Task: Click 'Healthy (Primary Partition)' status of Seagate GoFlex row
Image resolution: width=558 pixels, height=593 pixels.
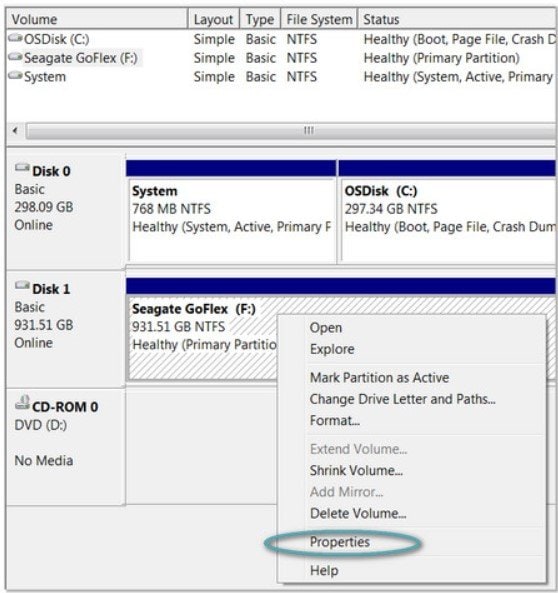Action: coord(441,58)
